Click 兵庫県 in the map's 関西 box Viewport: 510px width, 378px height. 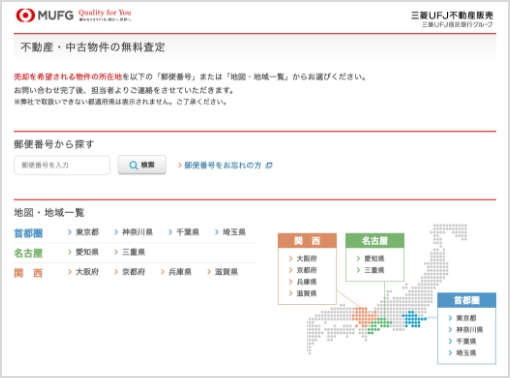(307, 282)
